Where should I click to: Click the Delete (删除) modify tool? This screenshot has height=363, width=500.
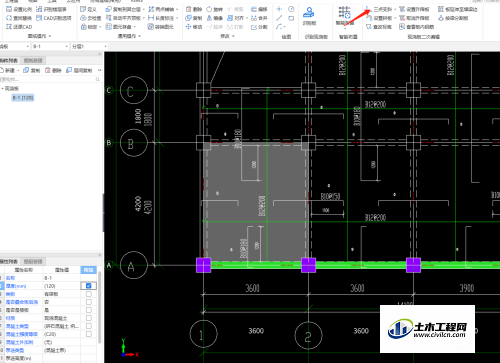coord(194,9)
